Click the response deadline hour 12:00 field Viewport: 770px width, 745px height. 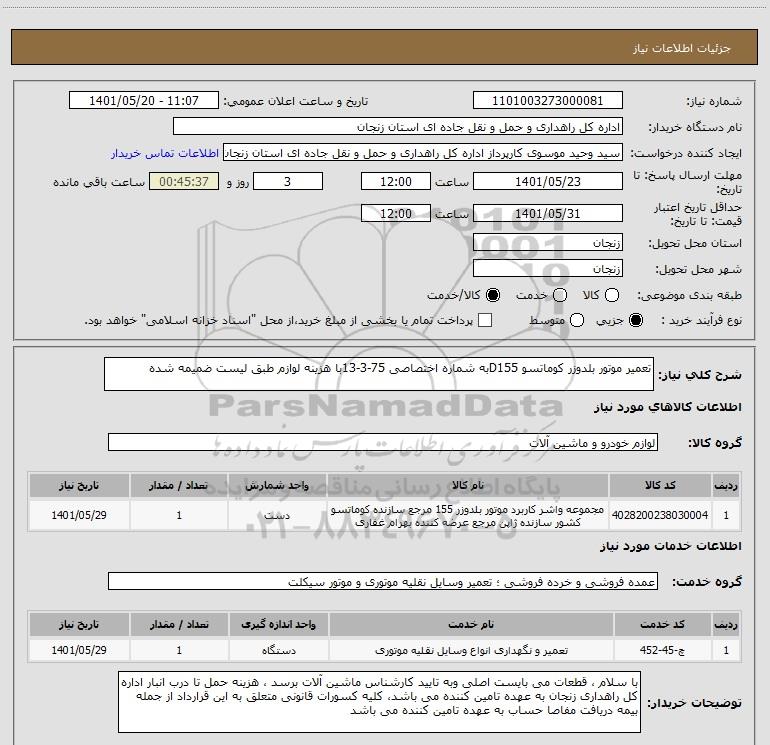(396, 181)
